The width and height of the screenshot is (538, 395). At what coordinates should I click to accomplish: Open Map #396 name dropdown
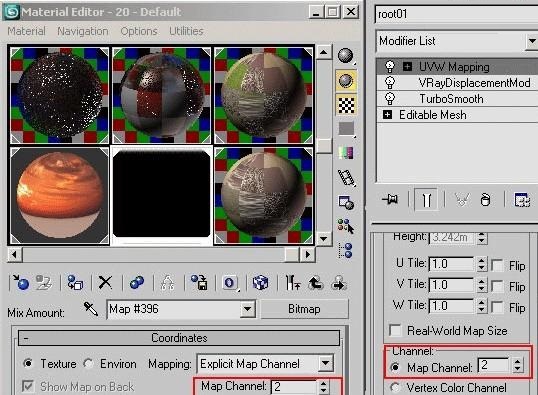pyautogui.click(x=248, y=309)
